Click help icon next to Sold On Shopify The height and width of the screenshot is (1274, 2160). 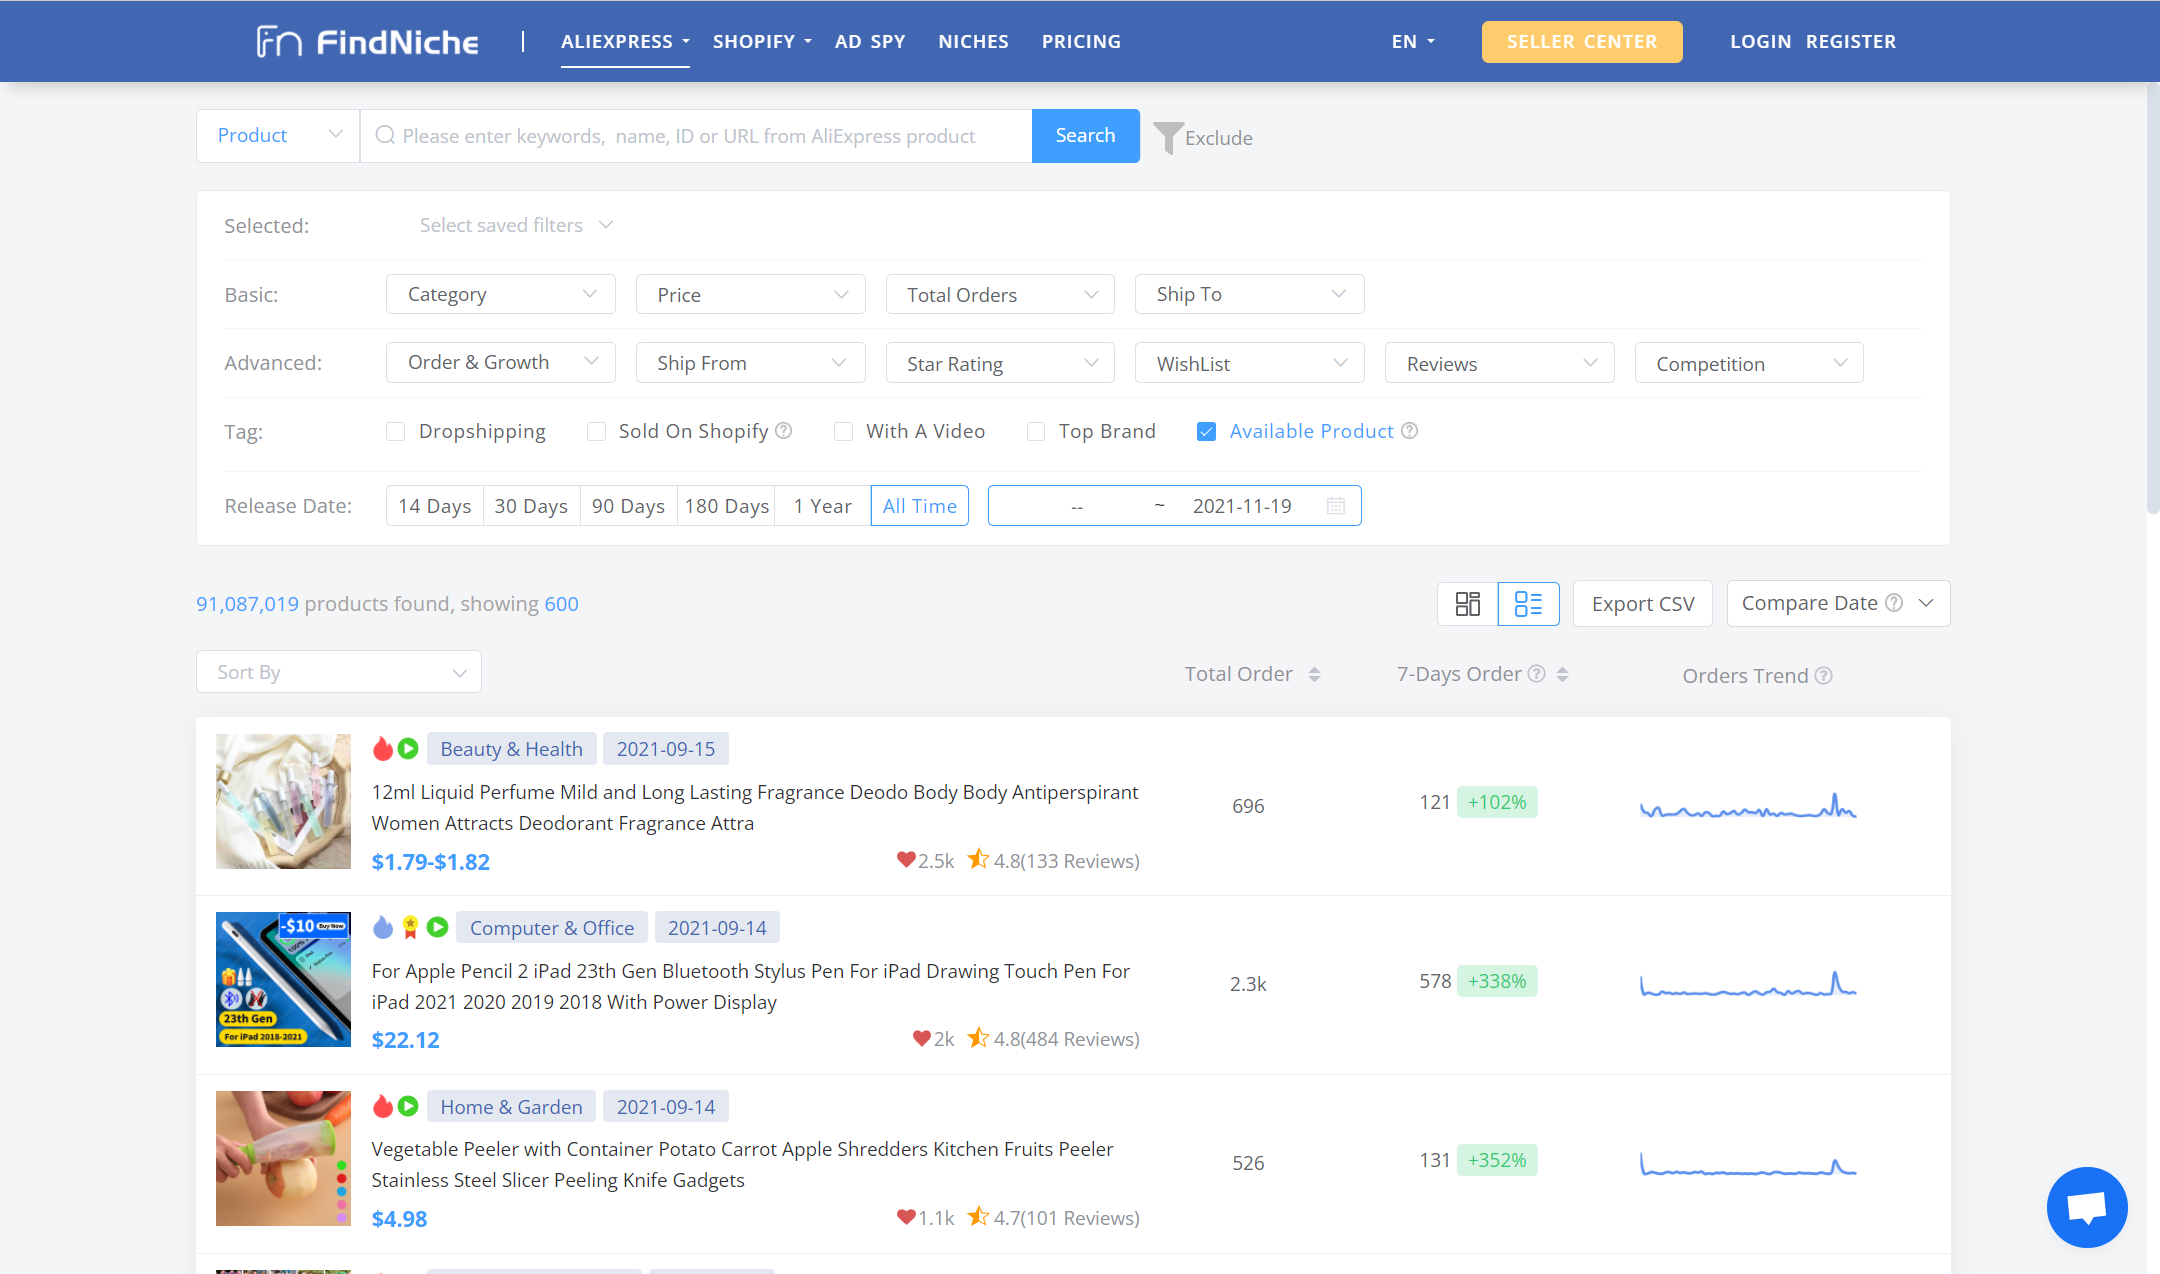(x=784, y=431)
